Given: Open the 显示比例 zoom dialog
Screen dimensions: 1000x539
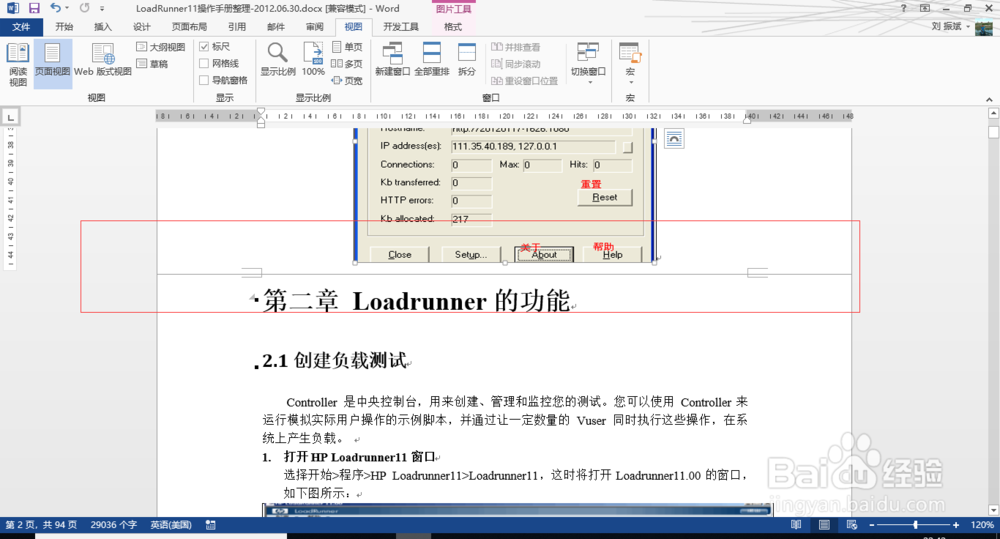Looking at the screenshot, I should (x=277, y=59).
